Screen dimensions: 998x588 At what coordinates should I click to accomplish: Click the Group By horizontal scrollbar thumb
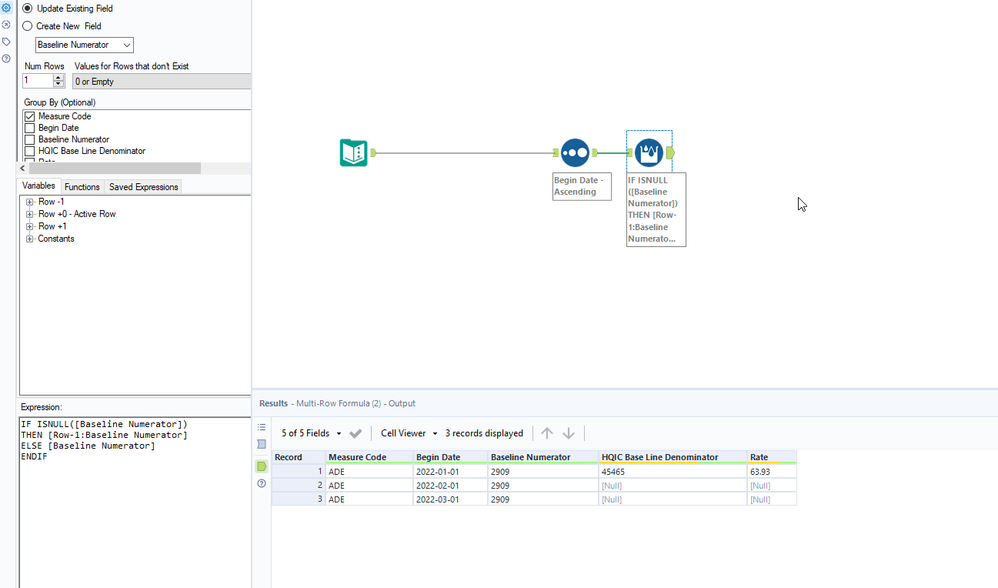[x=115, y=168]
